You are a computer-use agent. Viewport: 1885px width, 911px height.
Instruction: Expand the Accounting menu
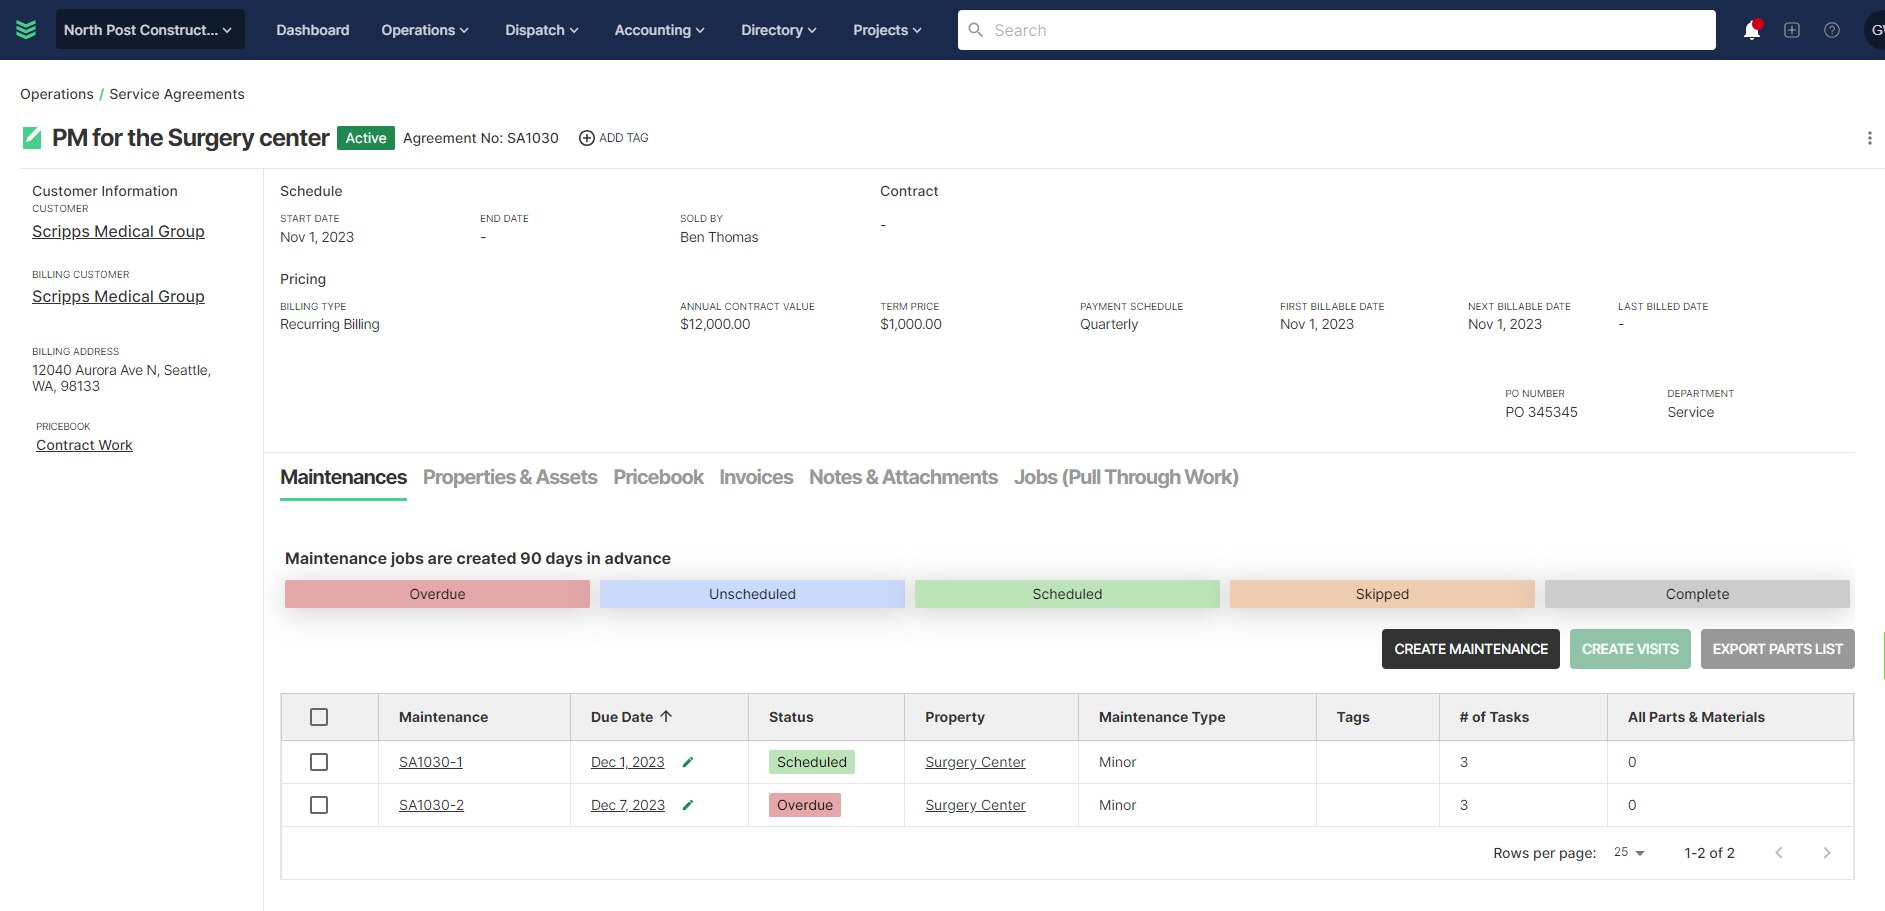click(659, 30)
